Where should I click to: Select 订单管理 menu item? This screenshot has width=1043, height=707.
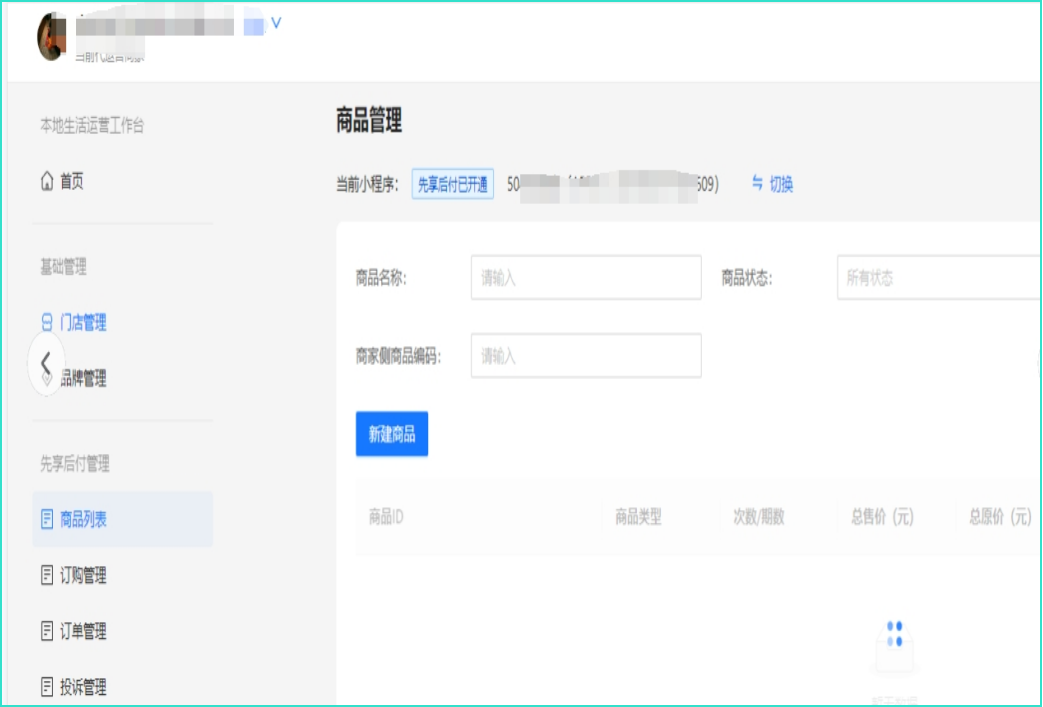(x=83, y=631)
